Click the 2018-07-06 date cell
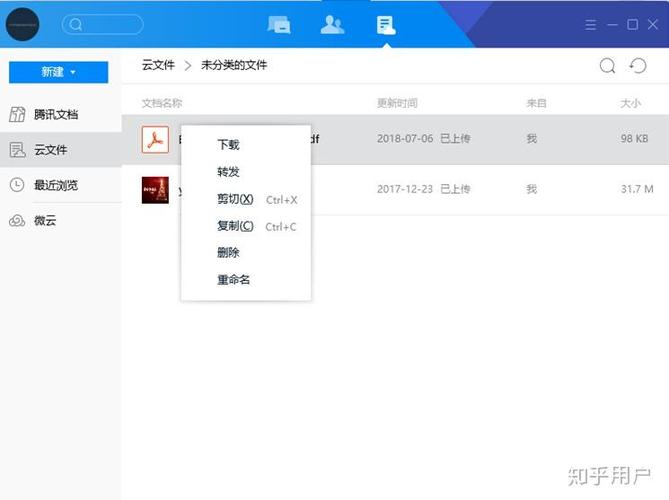This screenshot has width=669, height=500. pyautogui.click(x=405, y=139)
